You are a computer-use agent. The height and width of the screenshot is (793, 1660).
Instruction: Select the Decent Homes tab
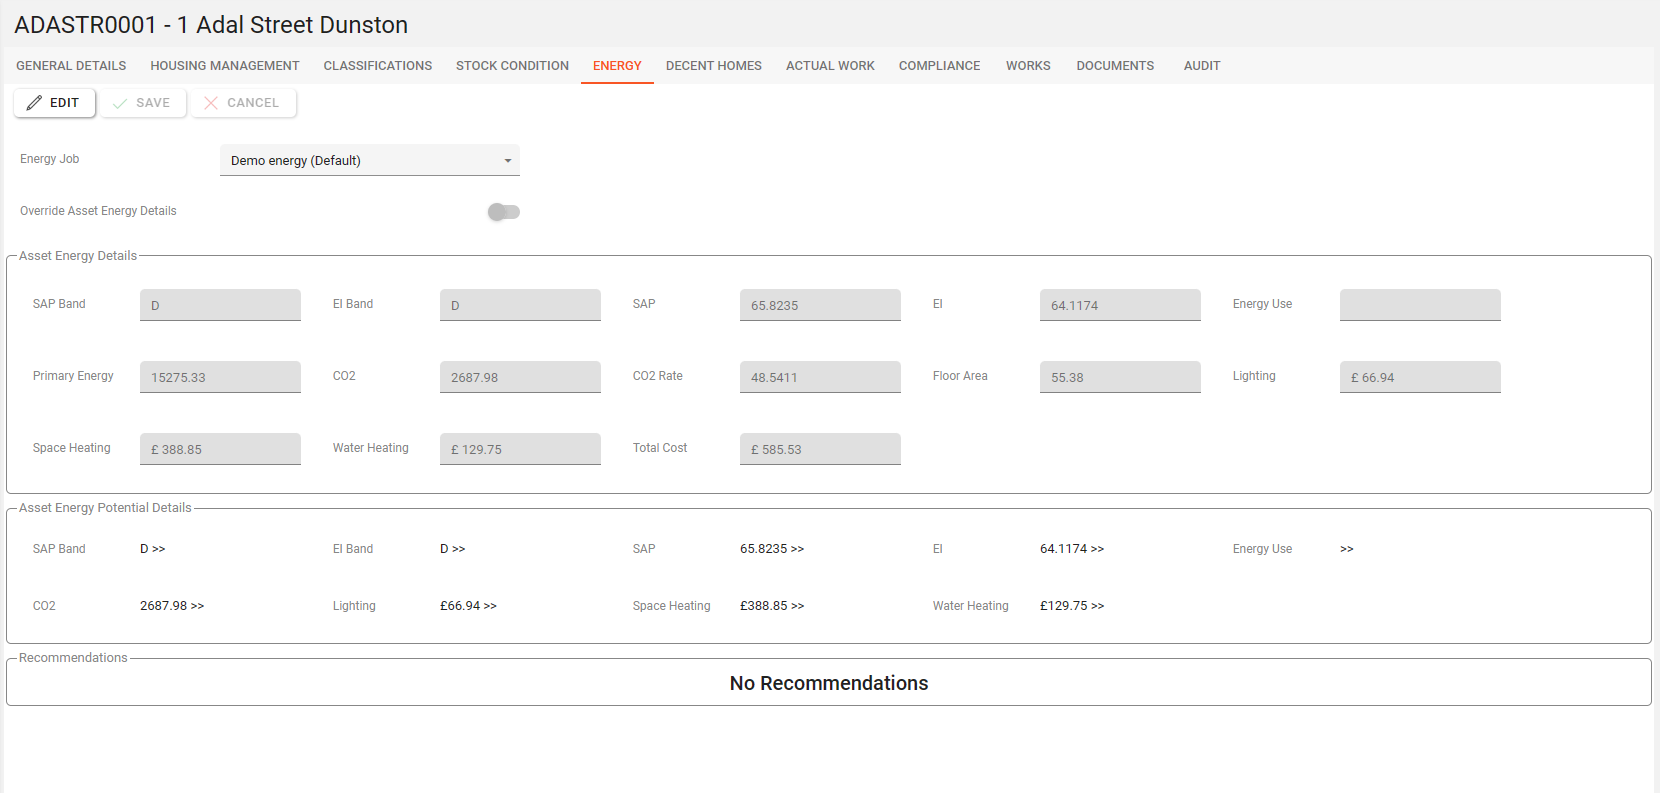click(x=713, y=66)
